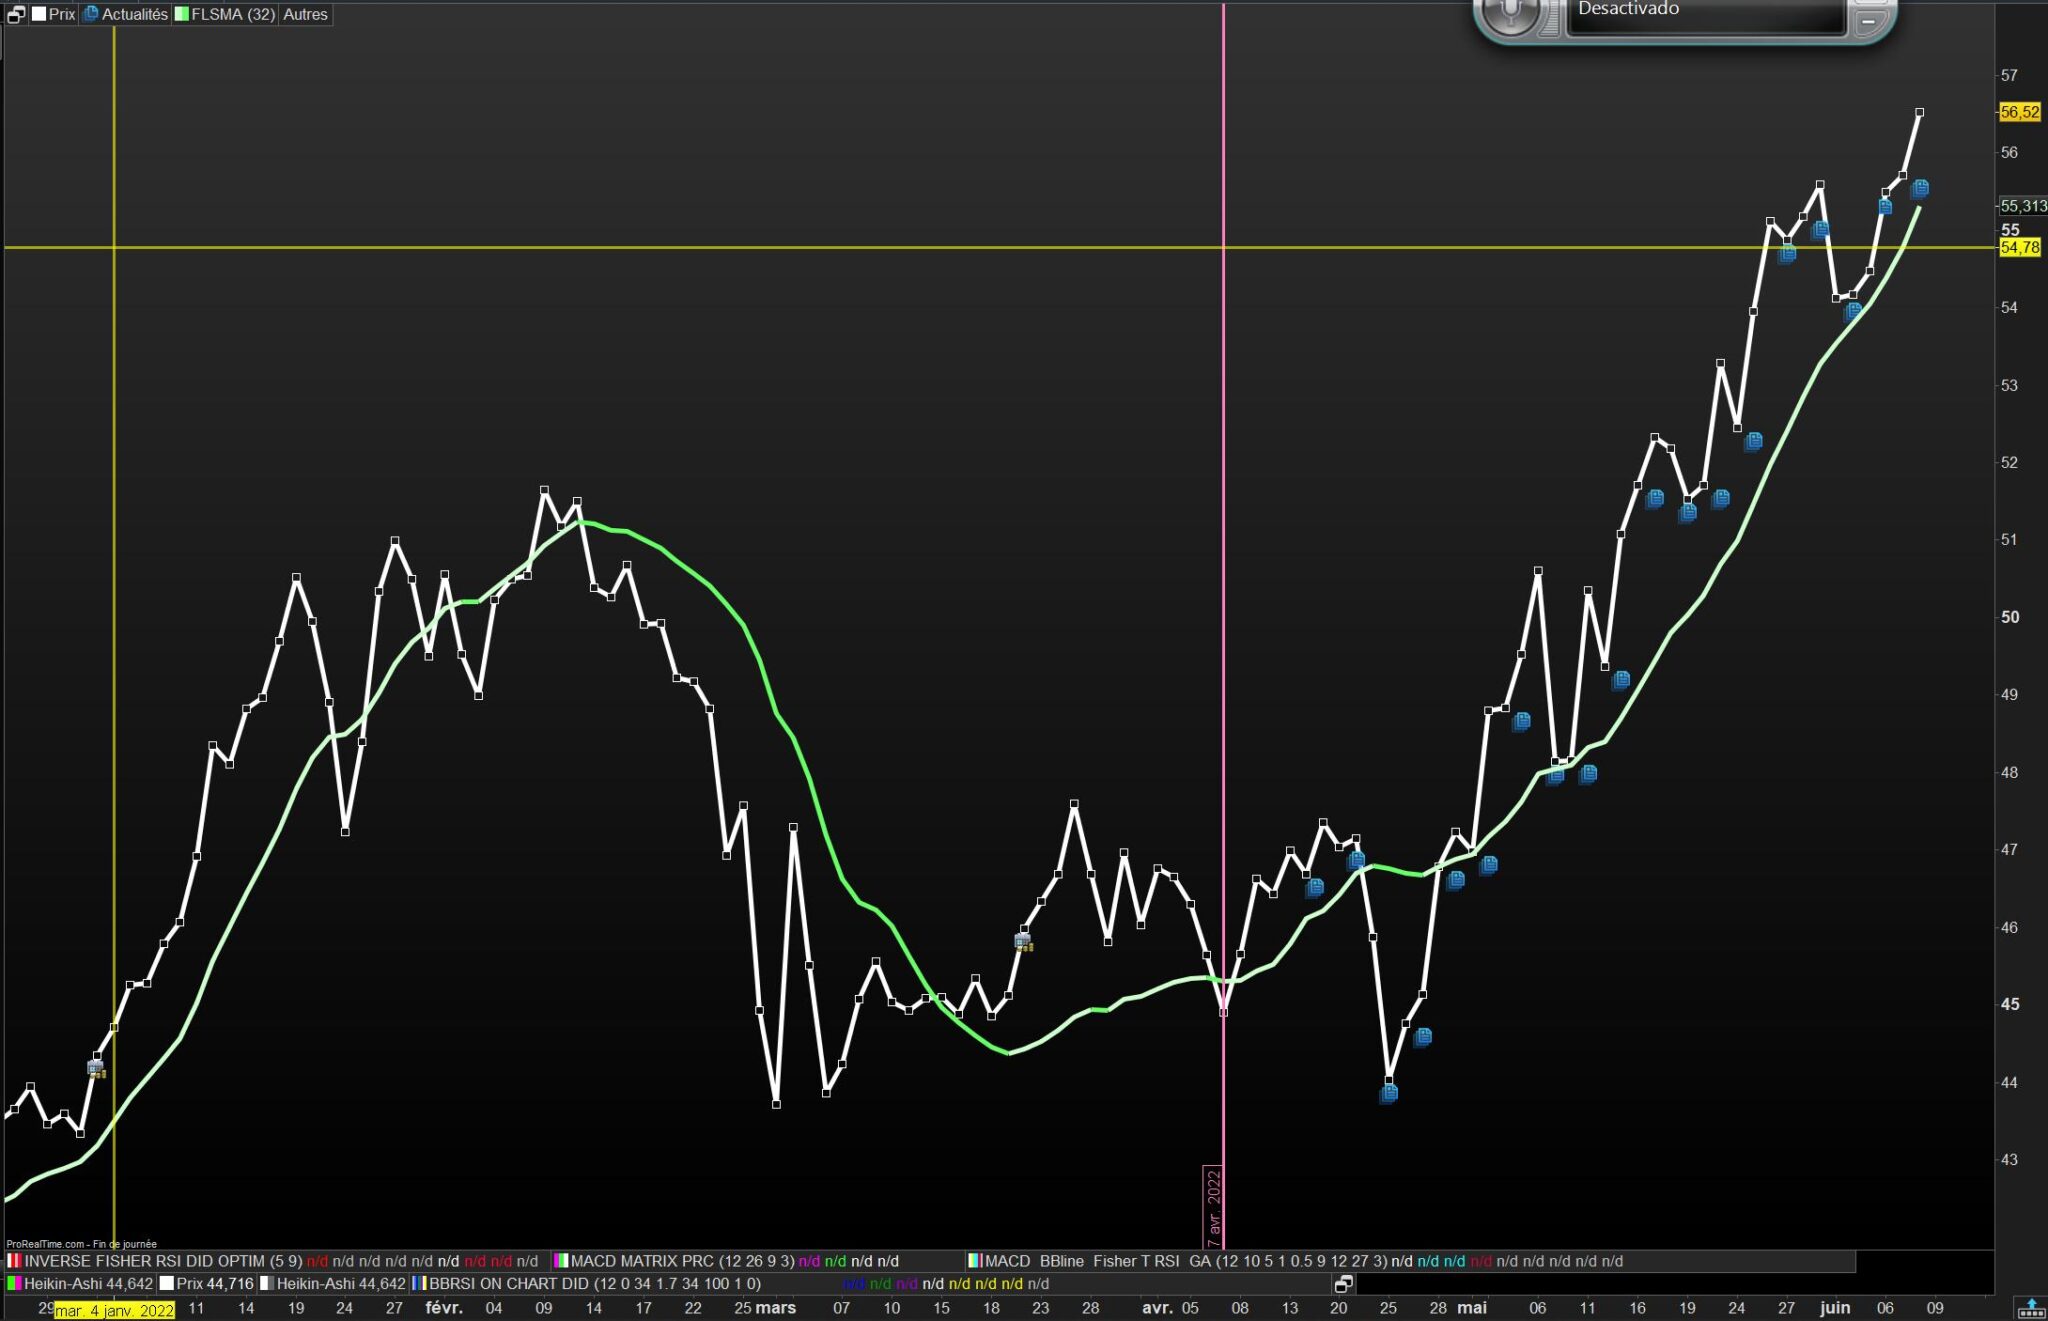
Task: Click the first Heikin-Ashi magenta-green swatch
Action: (14, 1283)
